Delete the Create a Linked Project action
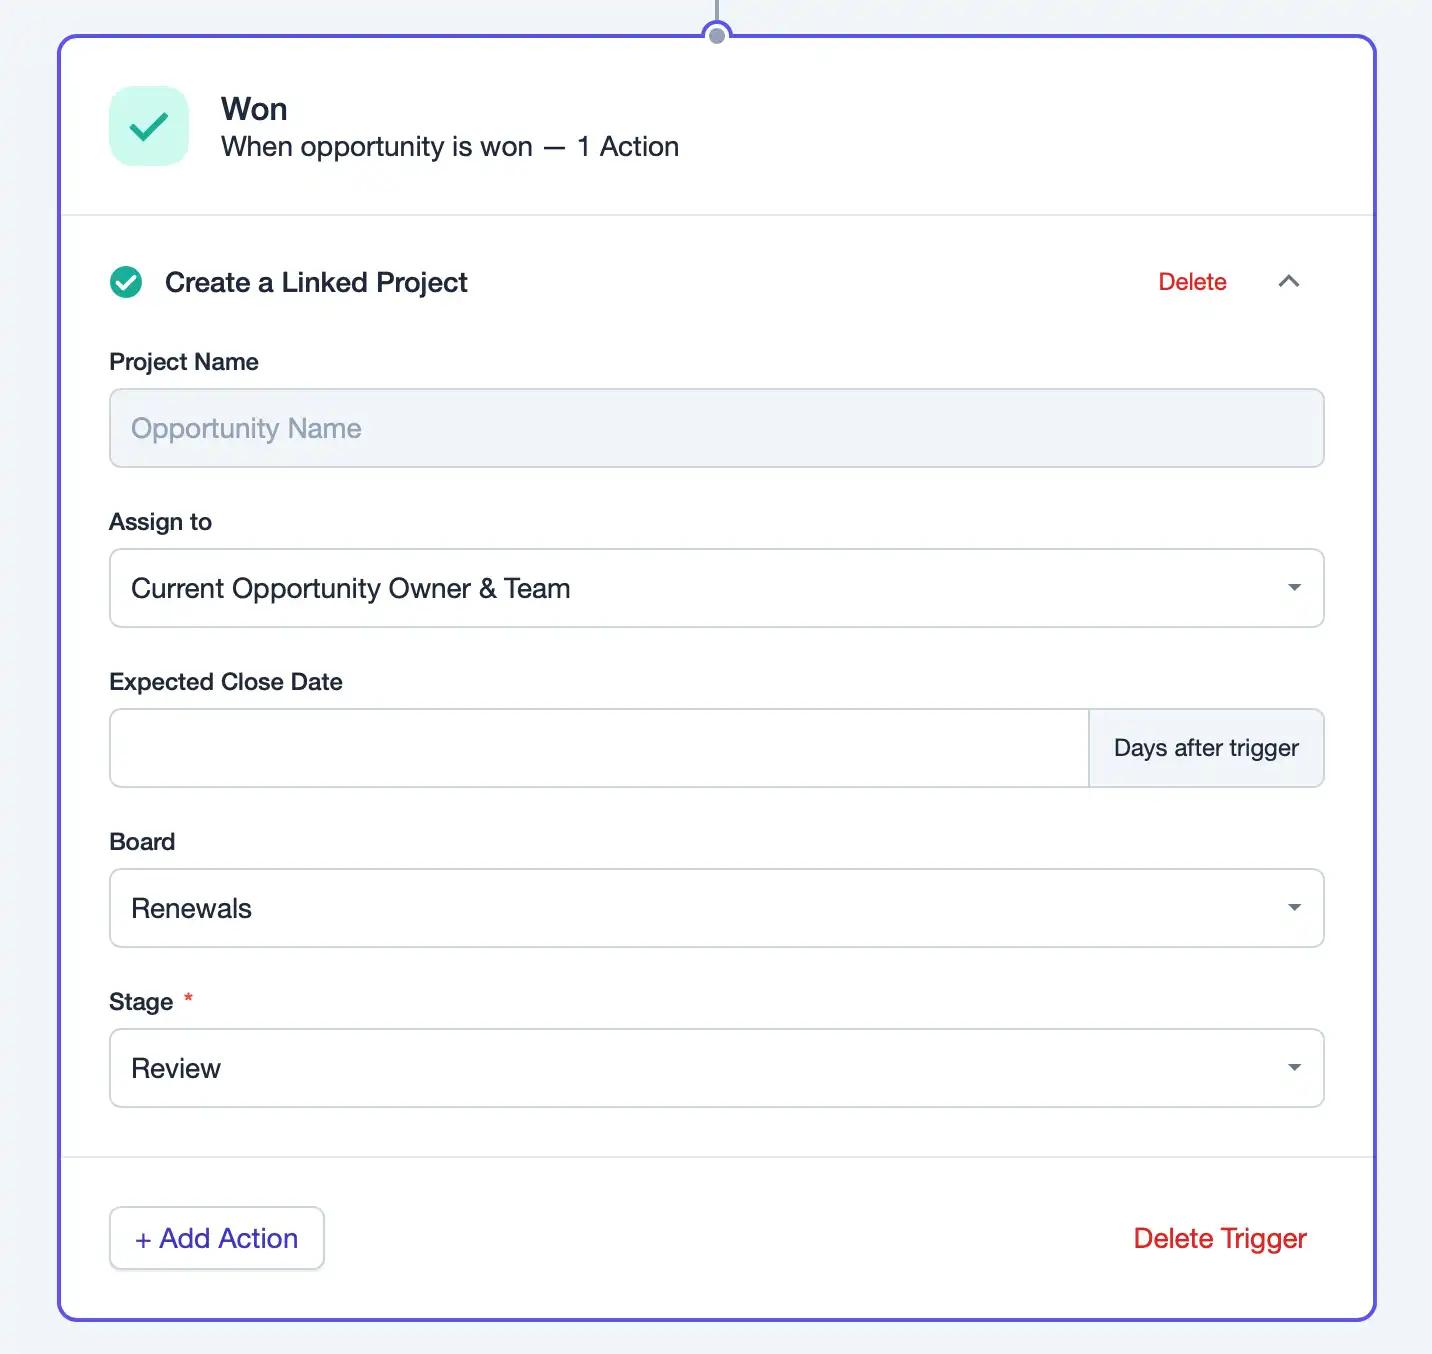The width and height of the screenshot is (1432, 1354). click(1192, 282)
